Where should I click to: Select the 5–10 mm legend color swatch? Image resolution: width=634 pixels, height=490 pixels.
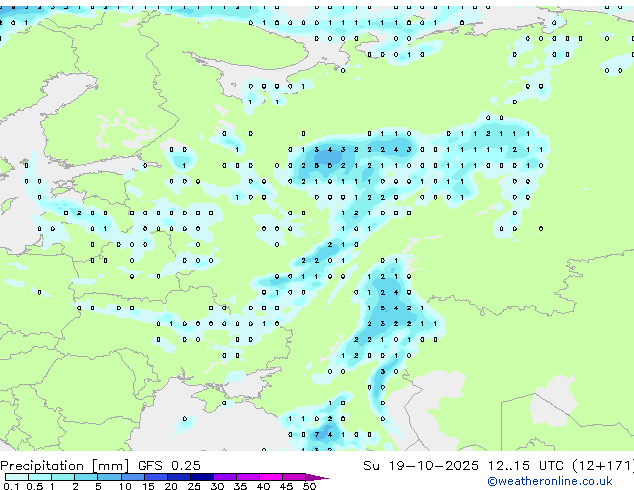(109, 477)
